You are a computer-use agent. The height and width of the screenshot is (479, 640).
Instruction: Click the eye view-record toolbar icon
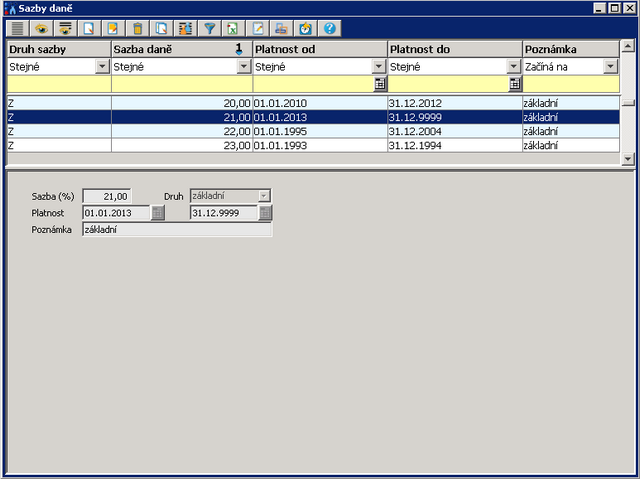41,29
